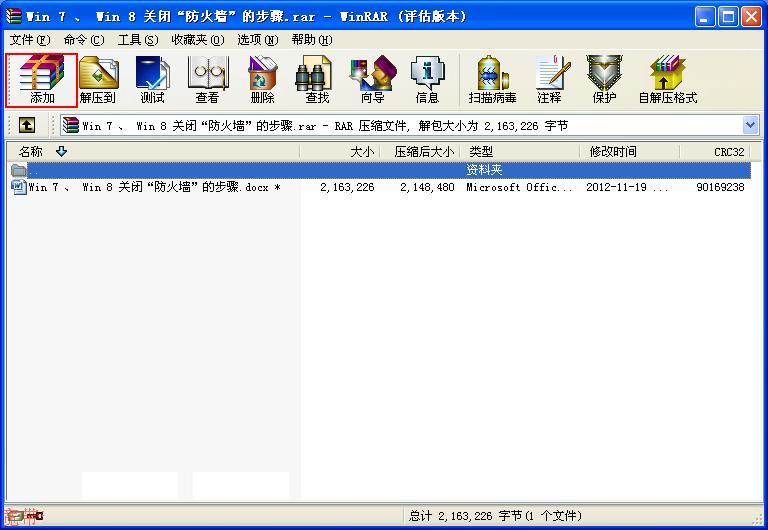Click the parent folder icon in the list
The width and height of the screenshot is (768, 530).
pyautogui.click(x=19, y=170)
